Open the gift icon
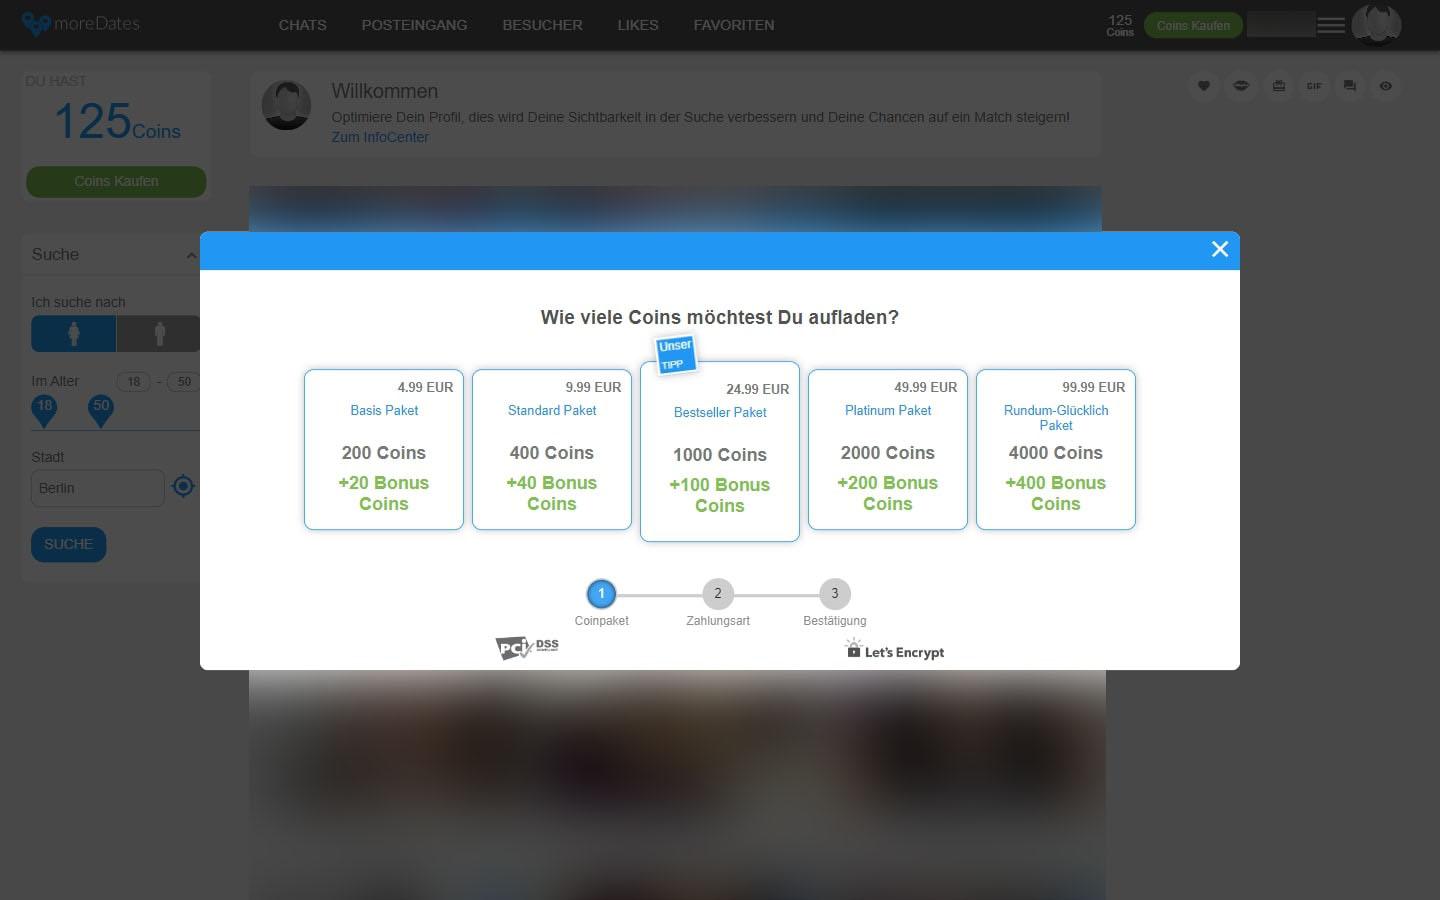The width and height of the screenshot is (1440, 900). (x=1277, y=86)
